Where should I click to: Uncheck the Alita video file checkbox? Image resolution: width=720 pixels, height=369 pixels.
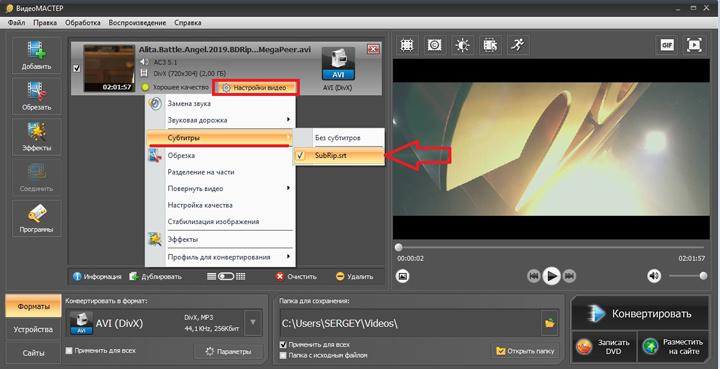(x=77, y=68)
